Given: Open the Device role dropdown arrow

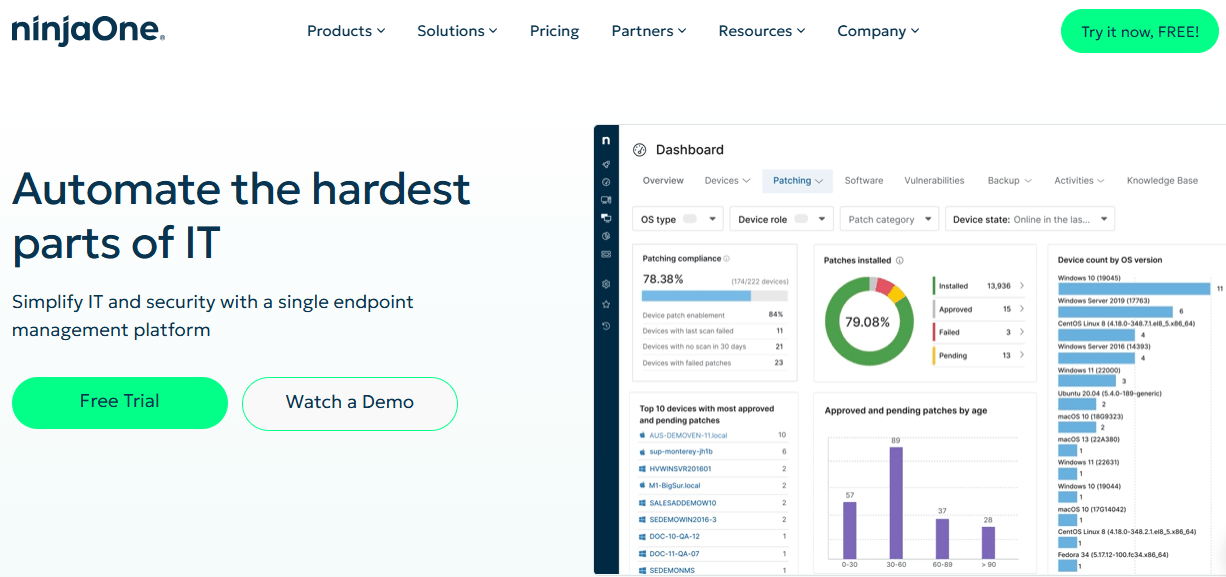Looking at the screenshot, I should [x=822, y=219].
